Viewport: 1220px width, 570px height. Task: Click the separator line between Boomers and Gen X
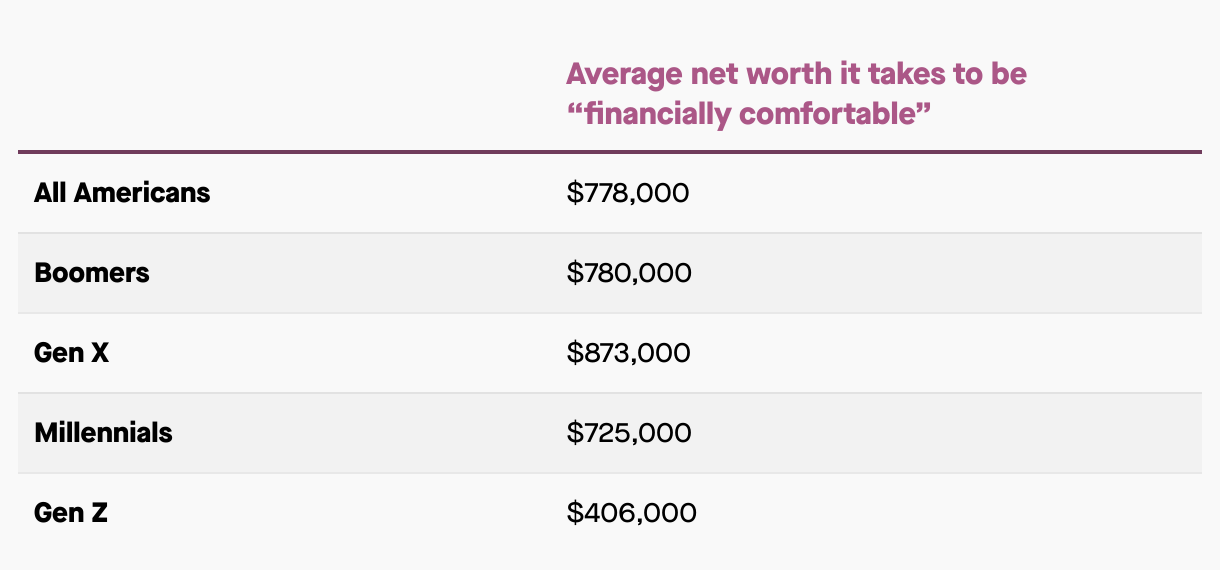tap(610, 313)
